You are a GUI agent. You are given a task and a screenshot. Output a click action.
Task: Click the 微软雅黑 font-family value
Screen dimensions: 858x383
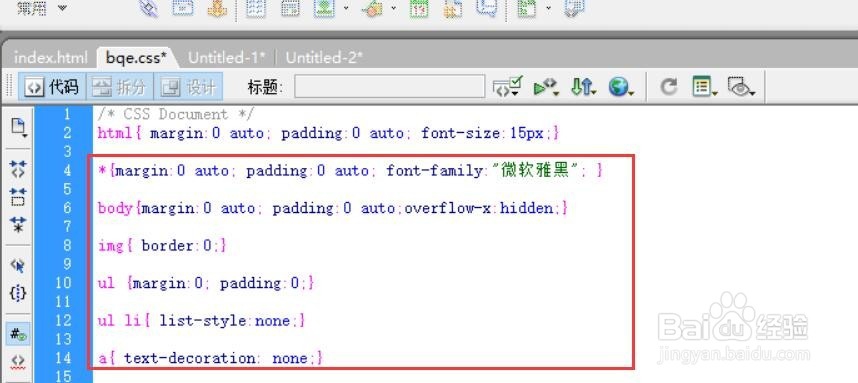(535, 170)
